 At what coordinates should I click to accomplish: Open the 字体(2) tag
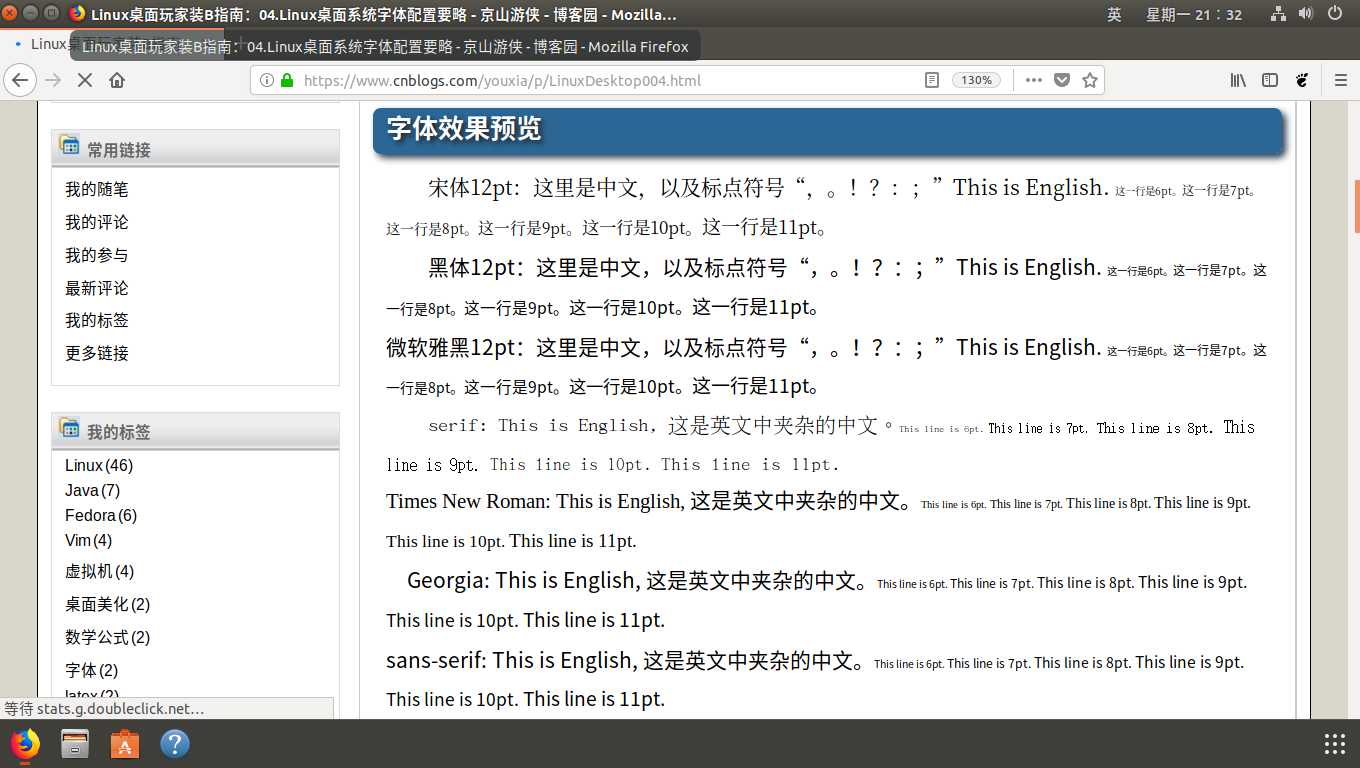pos(92,670)
